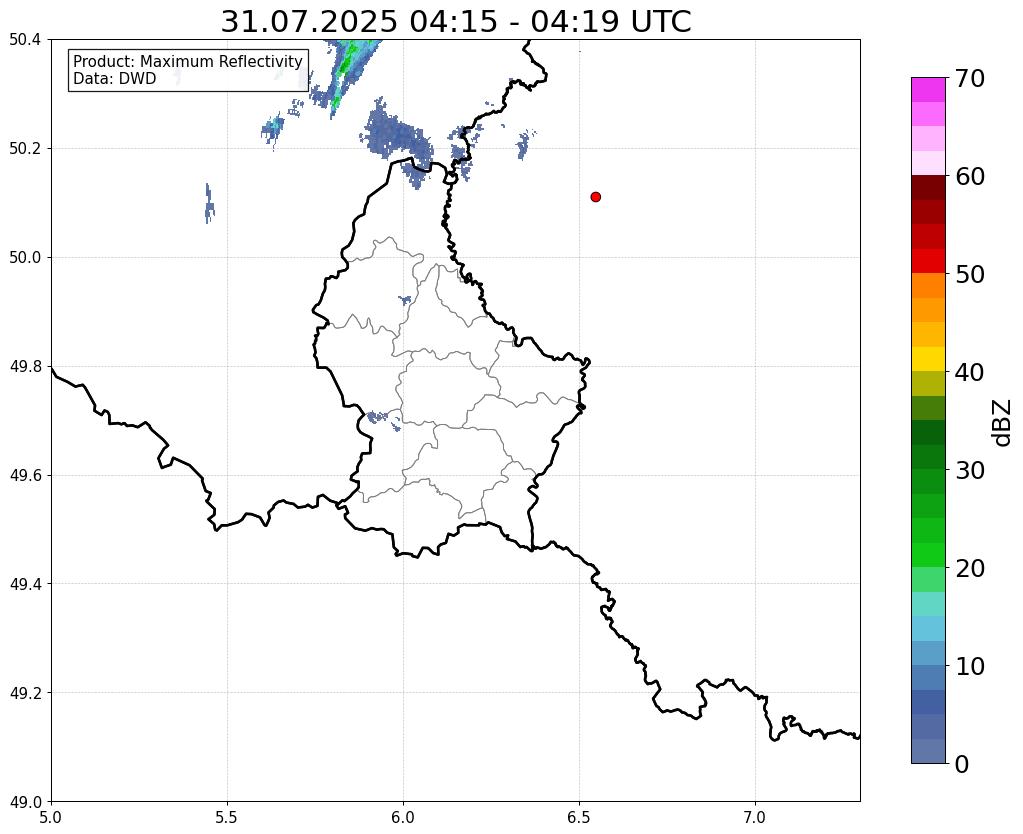The image size is (1023, 834).
Task: Click the latitude axis label 49.6
Action: [25, 476]
